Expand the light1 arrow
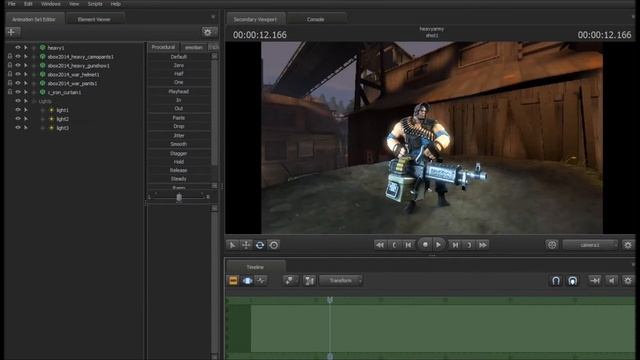This screenshot has width=640, height=360. 26,110
